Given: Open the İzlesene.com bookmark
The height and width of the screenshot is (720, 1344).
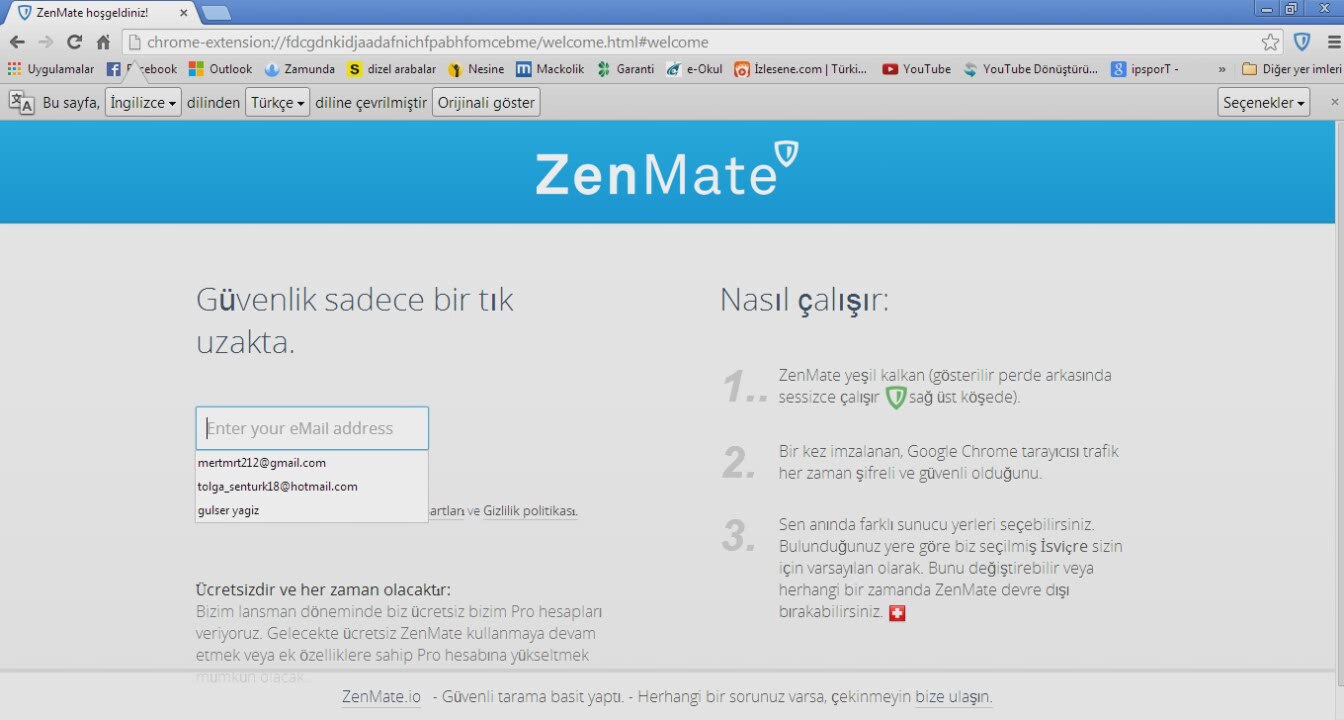Looking at the screenshot, I should tap(801, 69).
